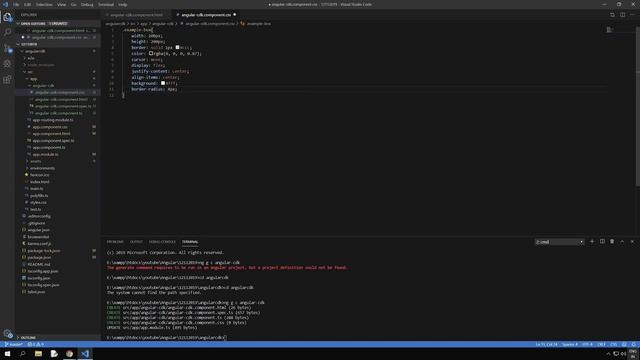The height and width of the screenshot is (360, 640).
Task: Open the Search view in activity bar
Action: (x=7, y=32)
